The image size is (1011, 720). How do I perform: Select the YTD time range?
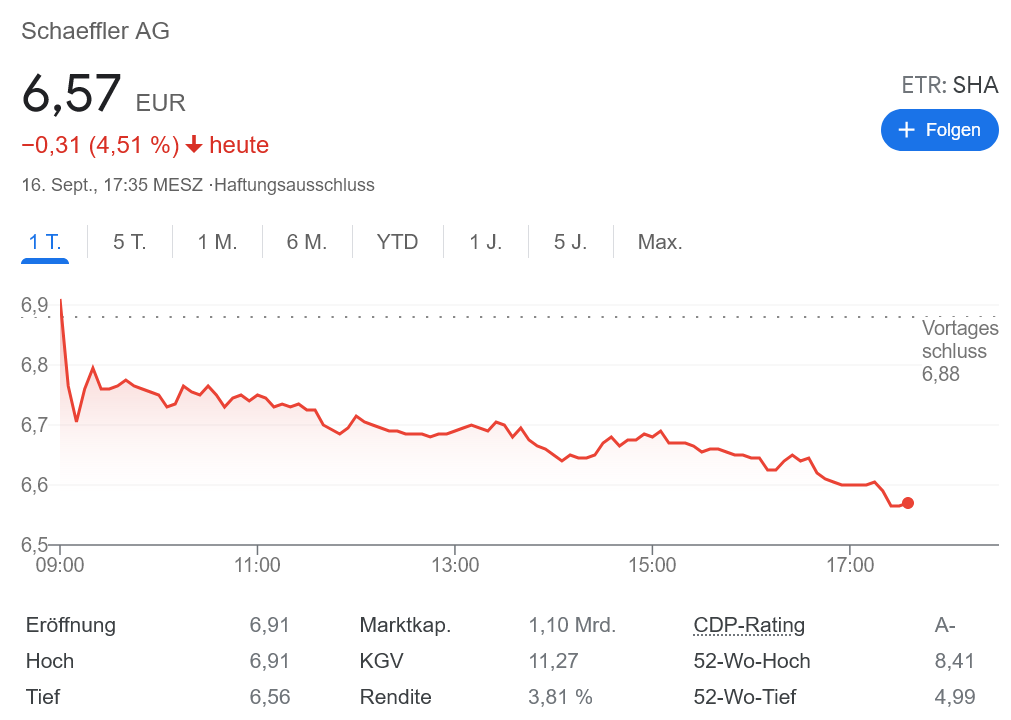pyautogui.click(x=397, y=242)
